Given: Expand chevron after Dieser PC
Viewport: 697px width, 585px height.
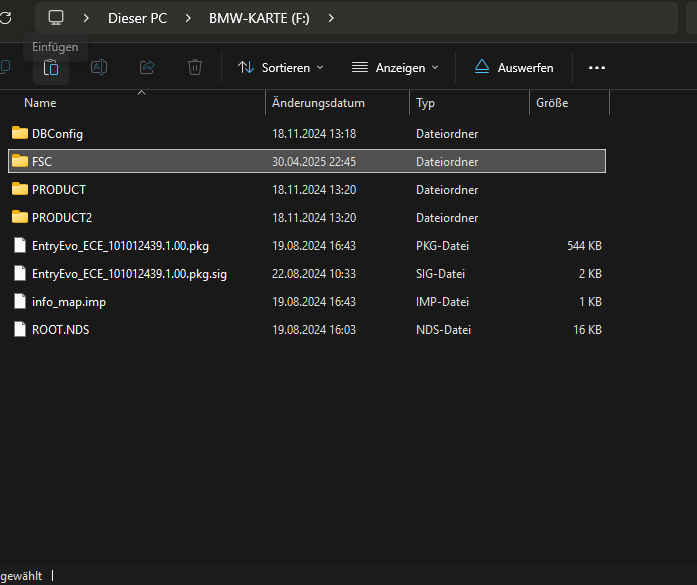Looking at the screenshot, I should [x=188, y=18].
